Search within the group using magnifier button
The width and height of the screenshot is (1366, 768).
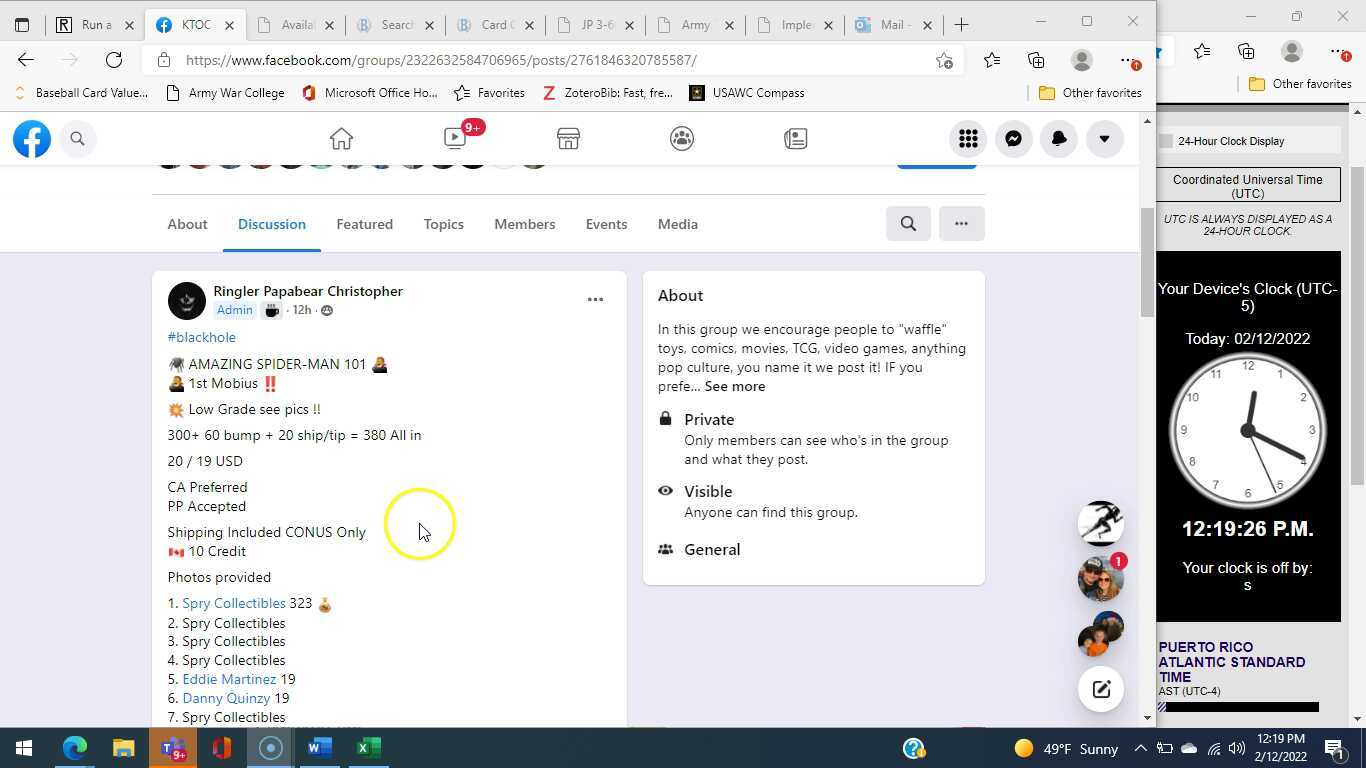[x=908, y=224]
